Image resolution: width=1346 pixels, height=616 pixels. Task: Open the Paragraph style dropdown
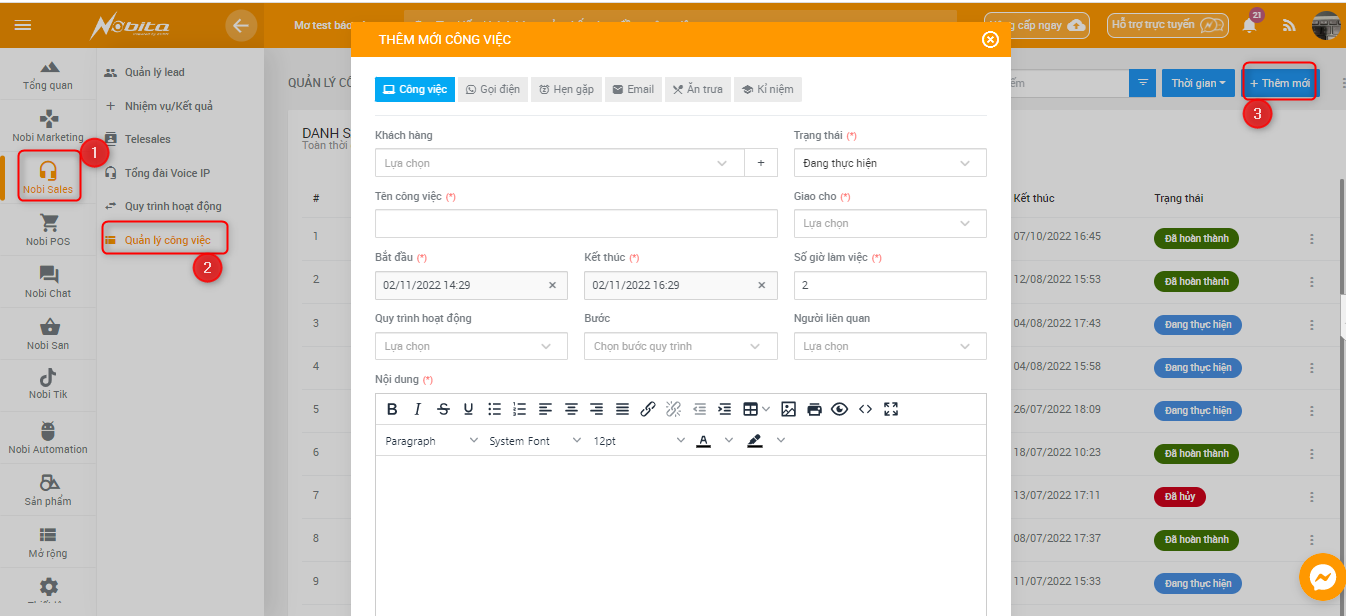tap(431, 441)
